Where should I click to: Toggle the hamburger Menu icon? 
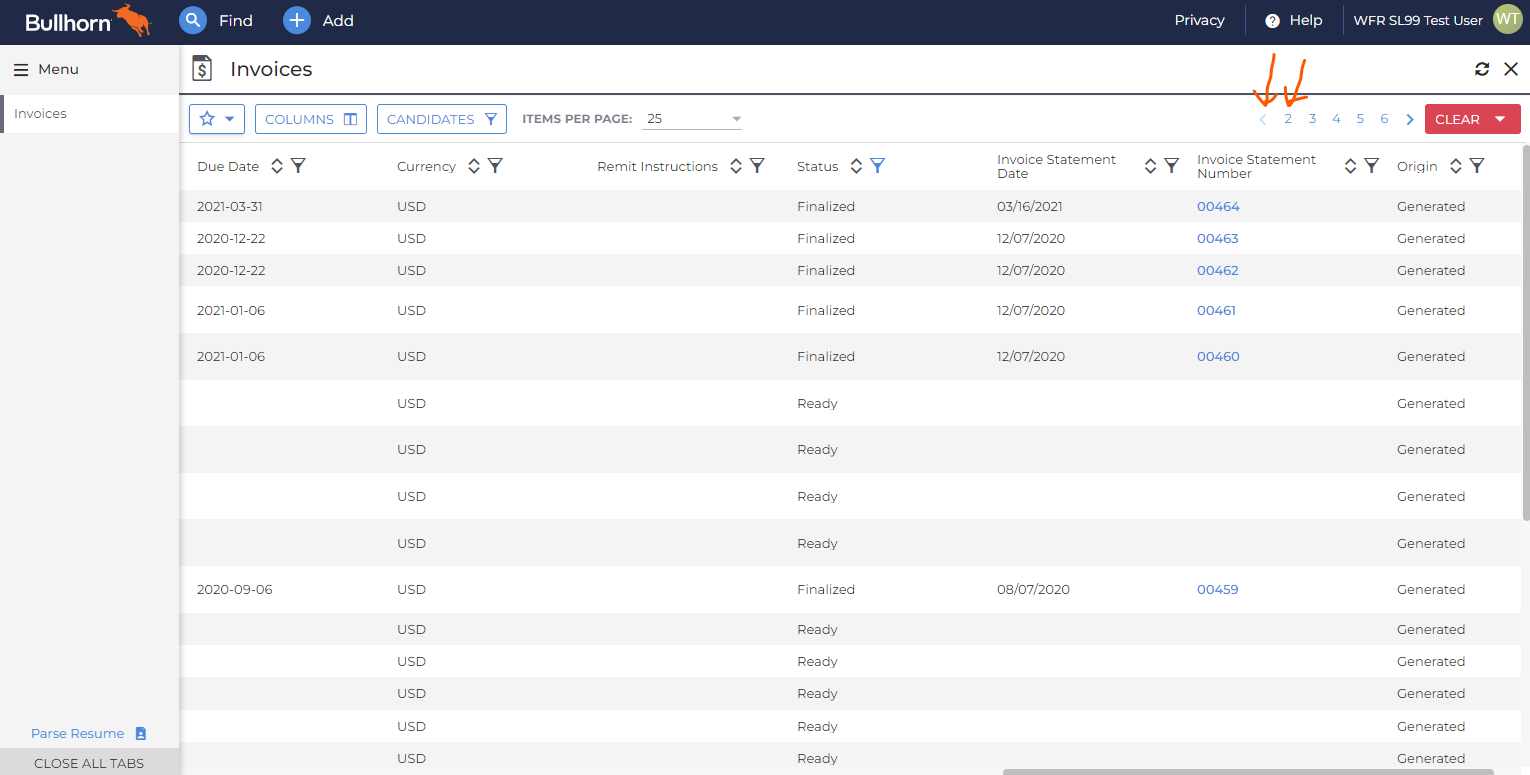point(20,70)
